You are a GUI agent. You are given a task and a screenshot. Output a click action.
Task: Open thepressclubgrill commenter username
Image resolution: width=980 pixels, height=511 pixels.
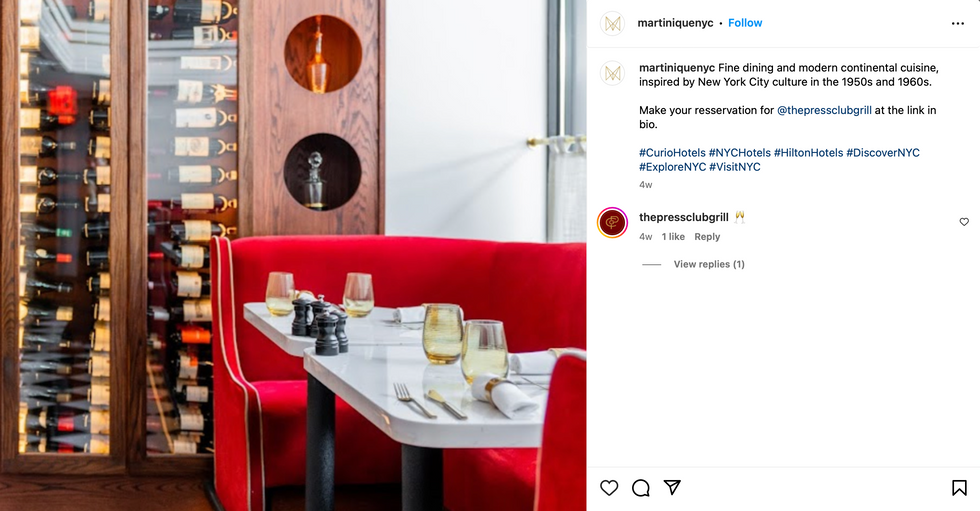pos(684,217)
